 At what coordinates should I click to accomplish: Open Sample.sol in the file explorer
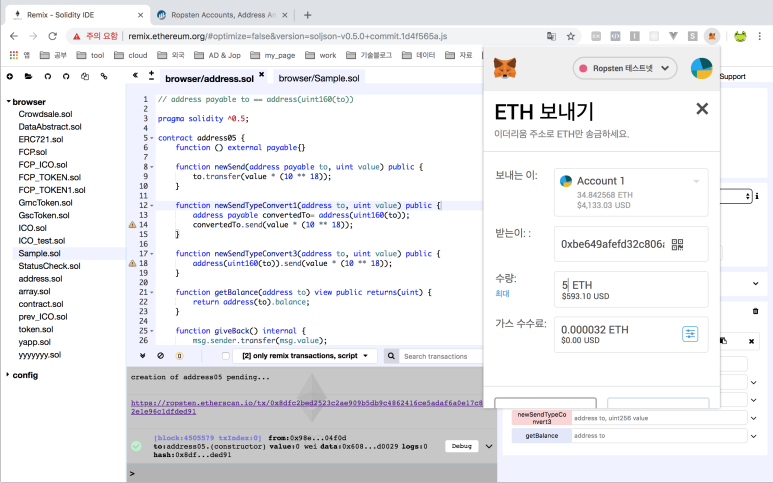(x=39, y=253)
